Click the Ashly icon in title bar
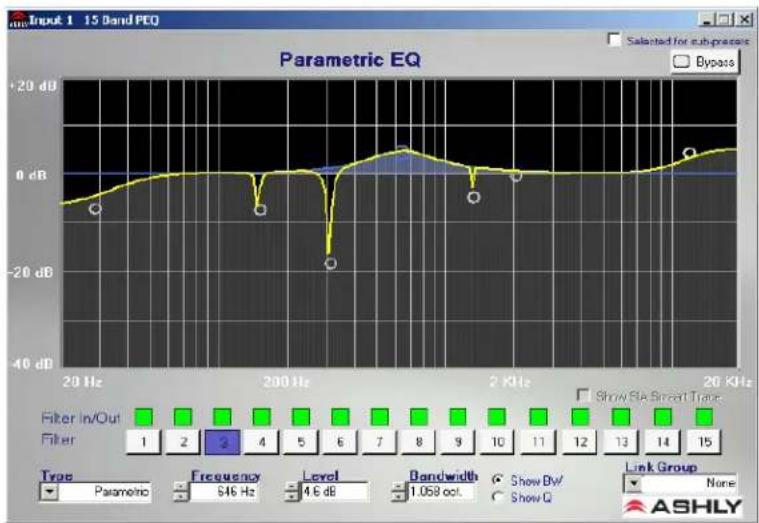This screenshot has width=759, height=523. coord(18,20)
